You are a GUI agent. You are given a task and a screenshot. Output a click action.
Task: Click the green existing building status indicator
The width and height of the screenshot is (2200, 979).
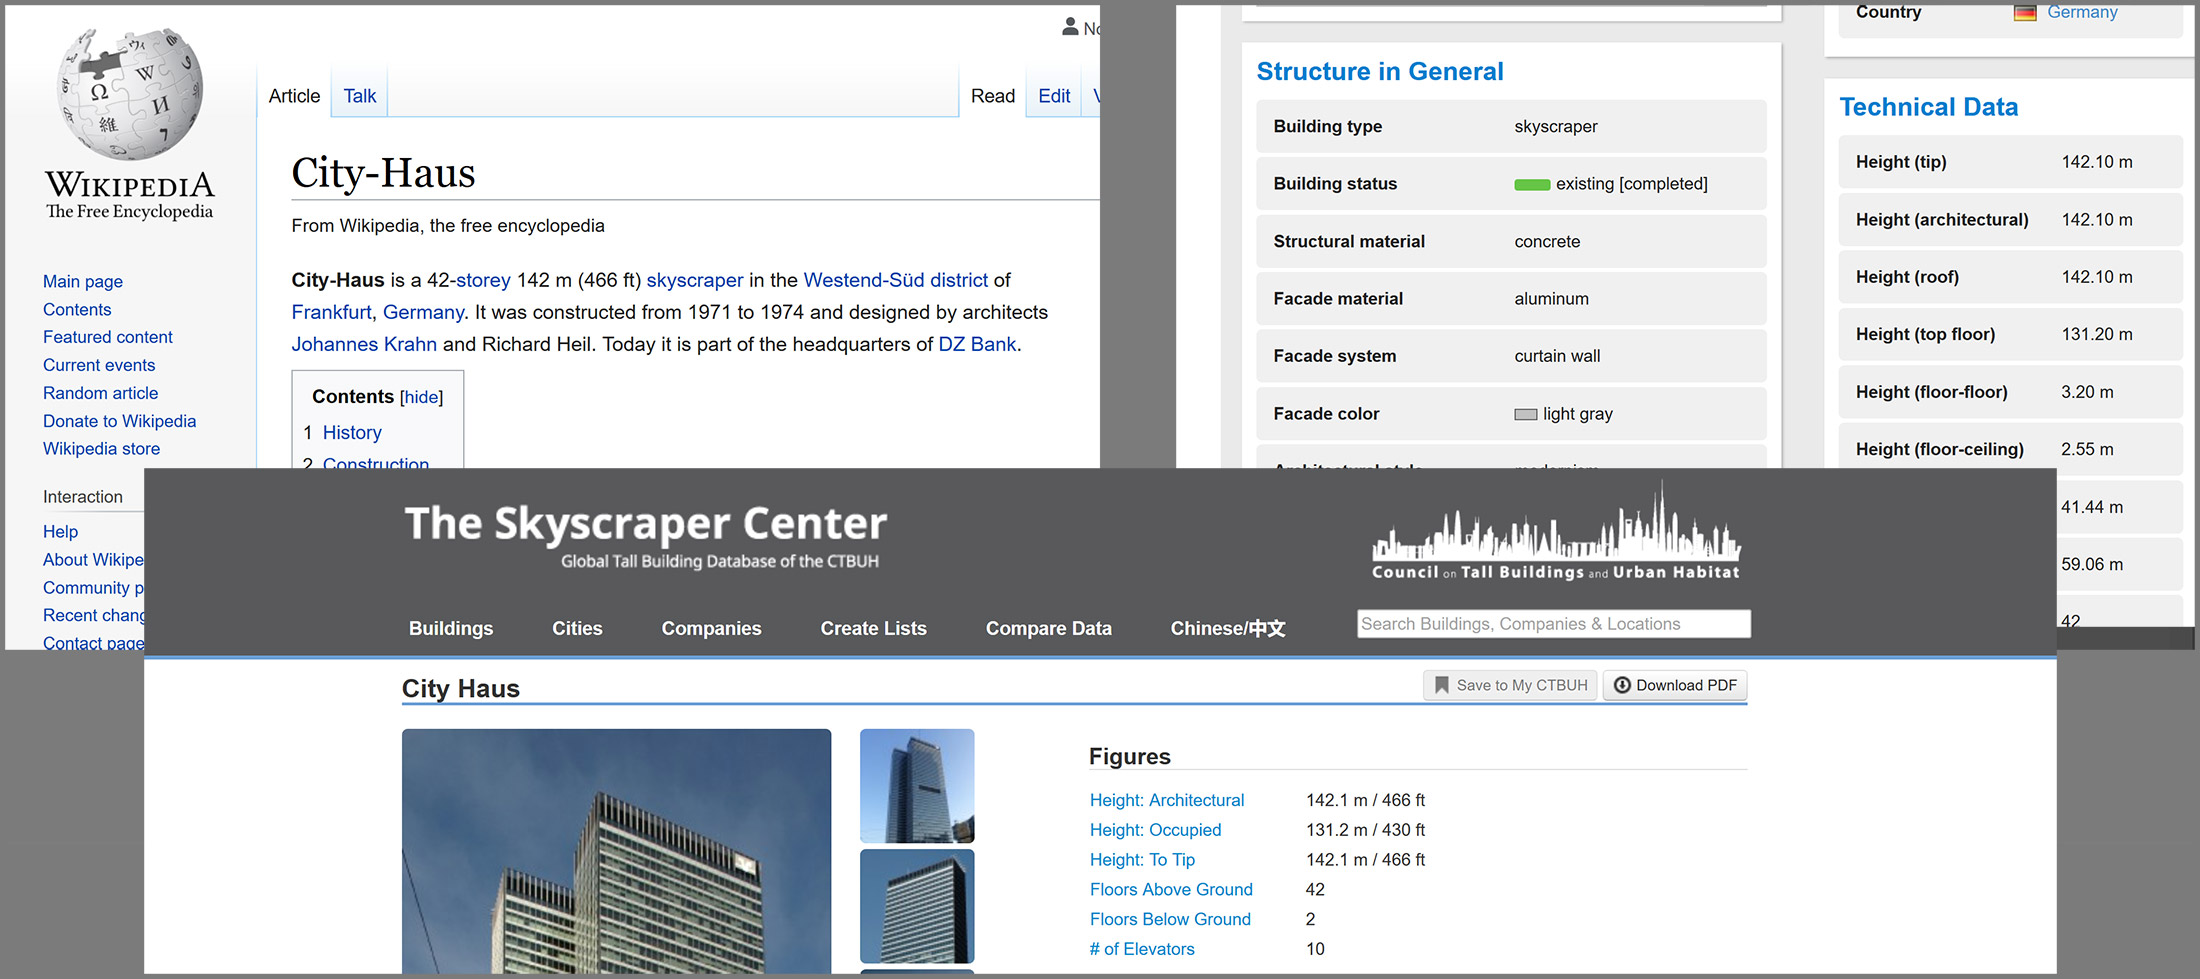[1531, 184]
